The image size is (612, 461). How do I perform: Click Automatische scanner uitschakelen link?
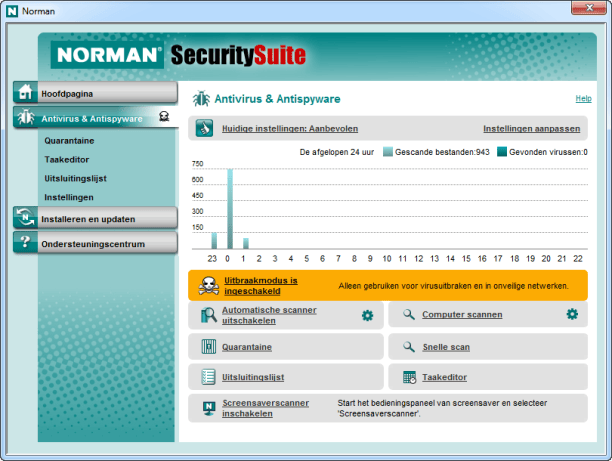[x=269, y=315]
